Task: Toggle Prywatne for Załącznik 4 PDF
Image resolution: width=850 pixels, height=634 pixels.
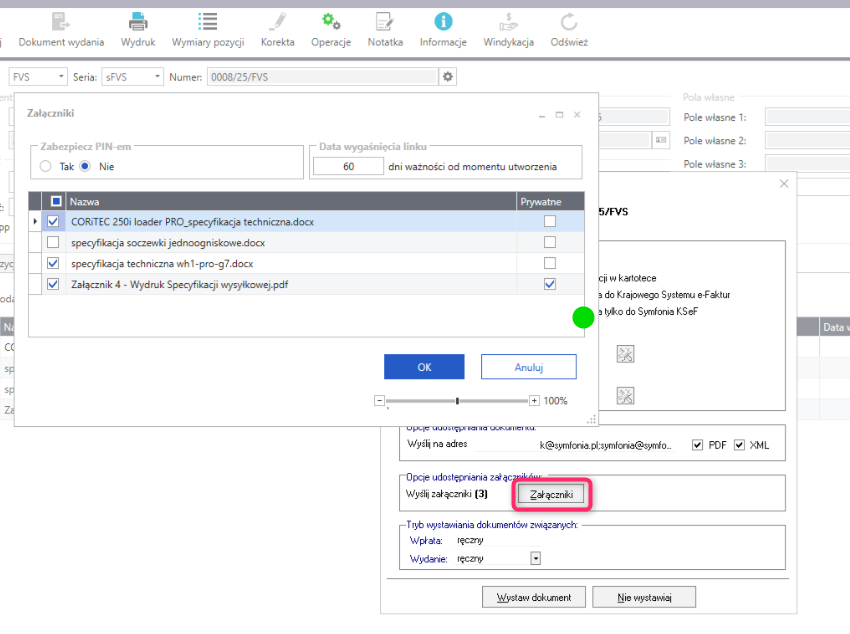Action: pyautogui.click(x=549, y=285)
